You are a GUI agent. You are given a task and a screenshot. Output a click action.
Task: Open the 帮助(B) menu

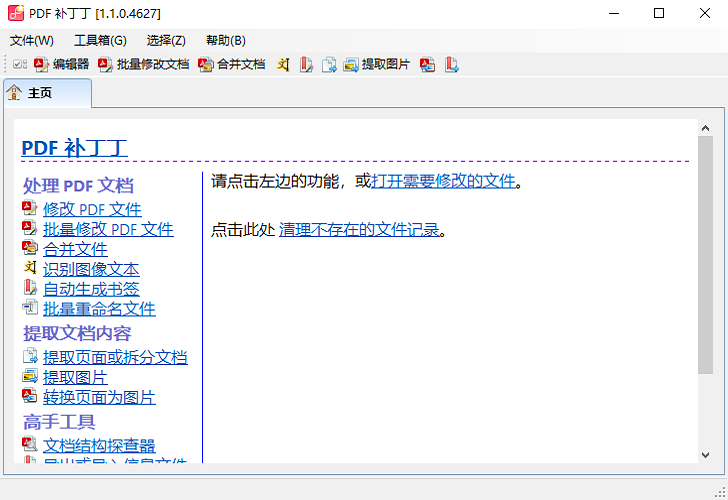tap(225, 40)
